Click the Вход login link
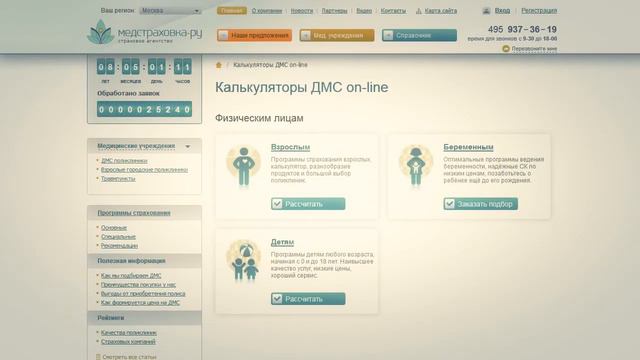 (502, 11)
